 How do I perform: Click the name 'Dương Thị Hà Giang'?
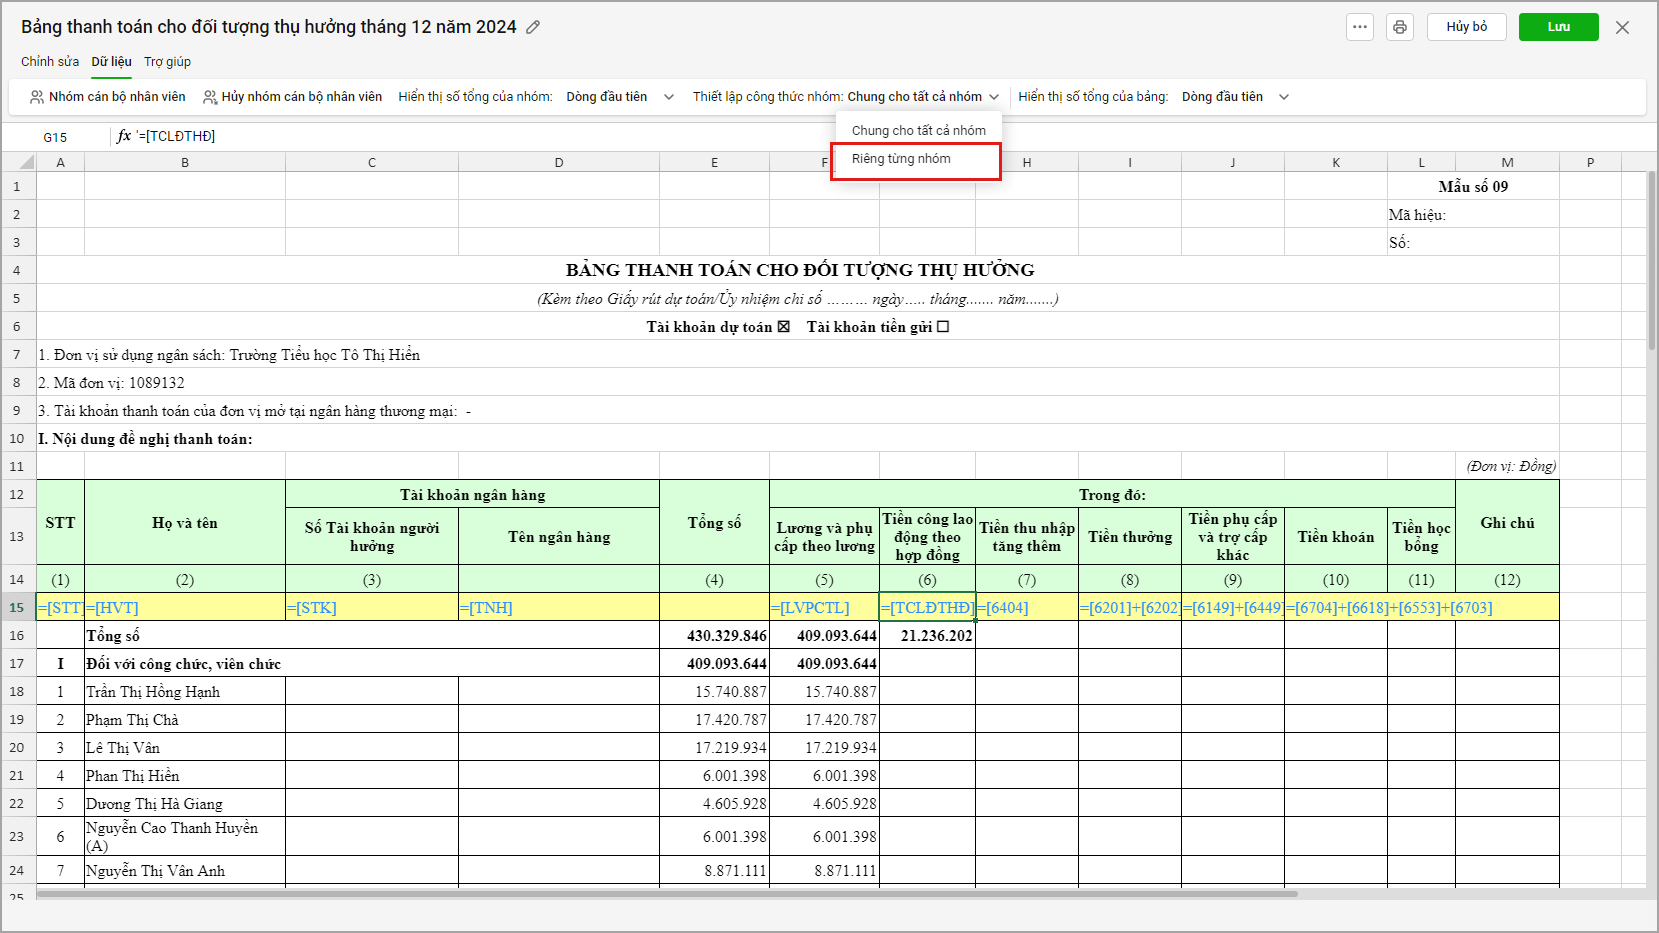154,804
